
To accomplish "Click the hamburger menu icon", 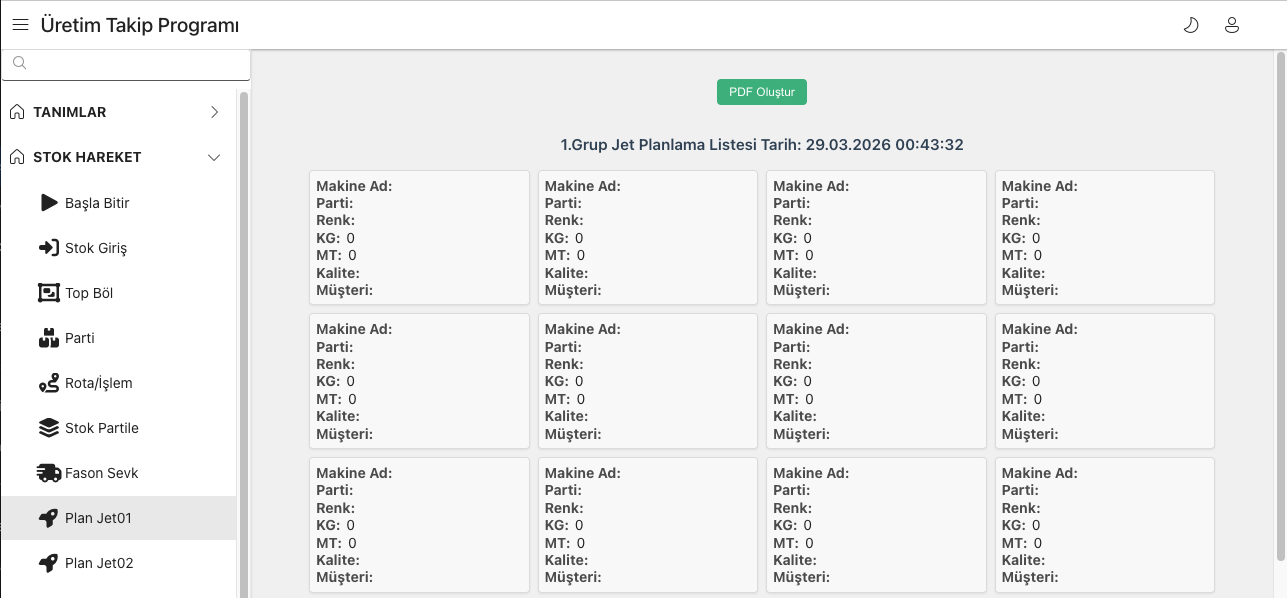I will [x=20, y=25].
